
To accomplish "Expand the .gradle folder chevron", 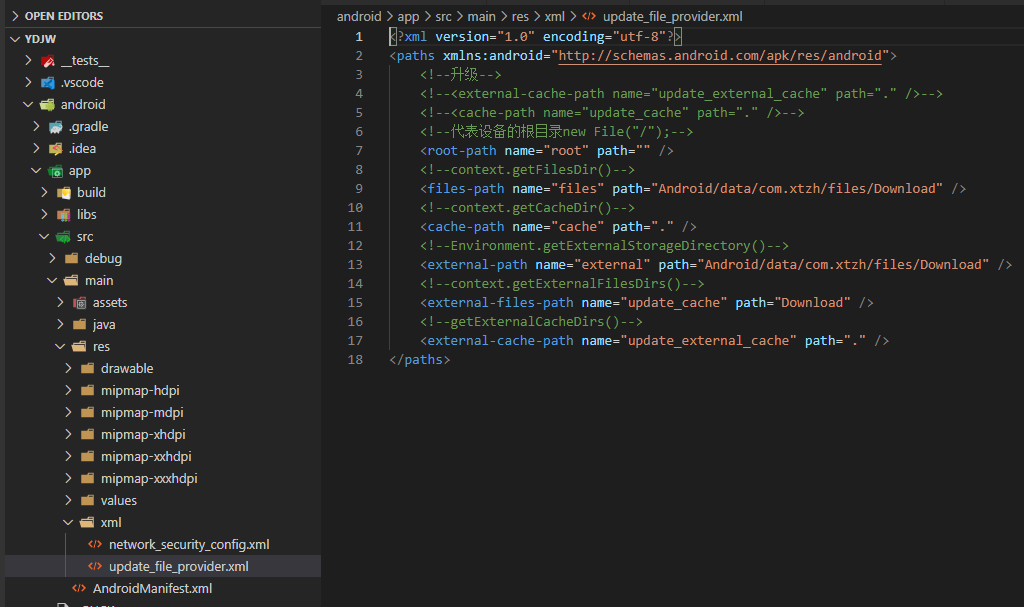I will pos(37,126).
